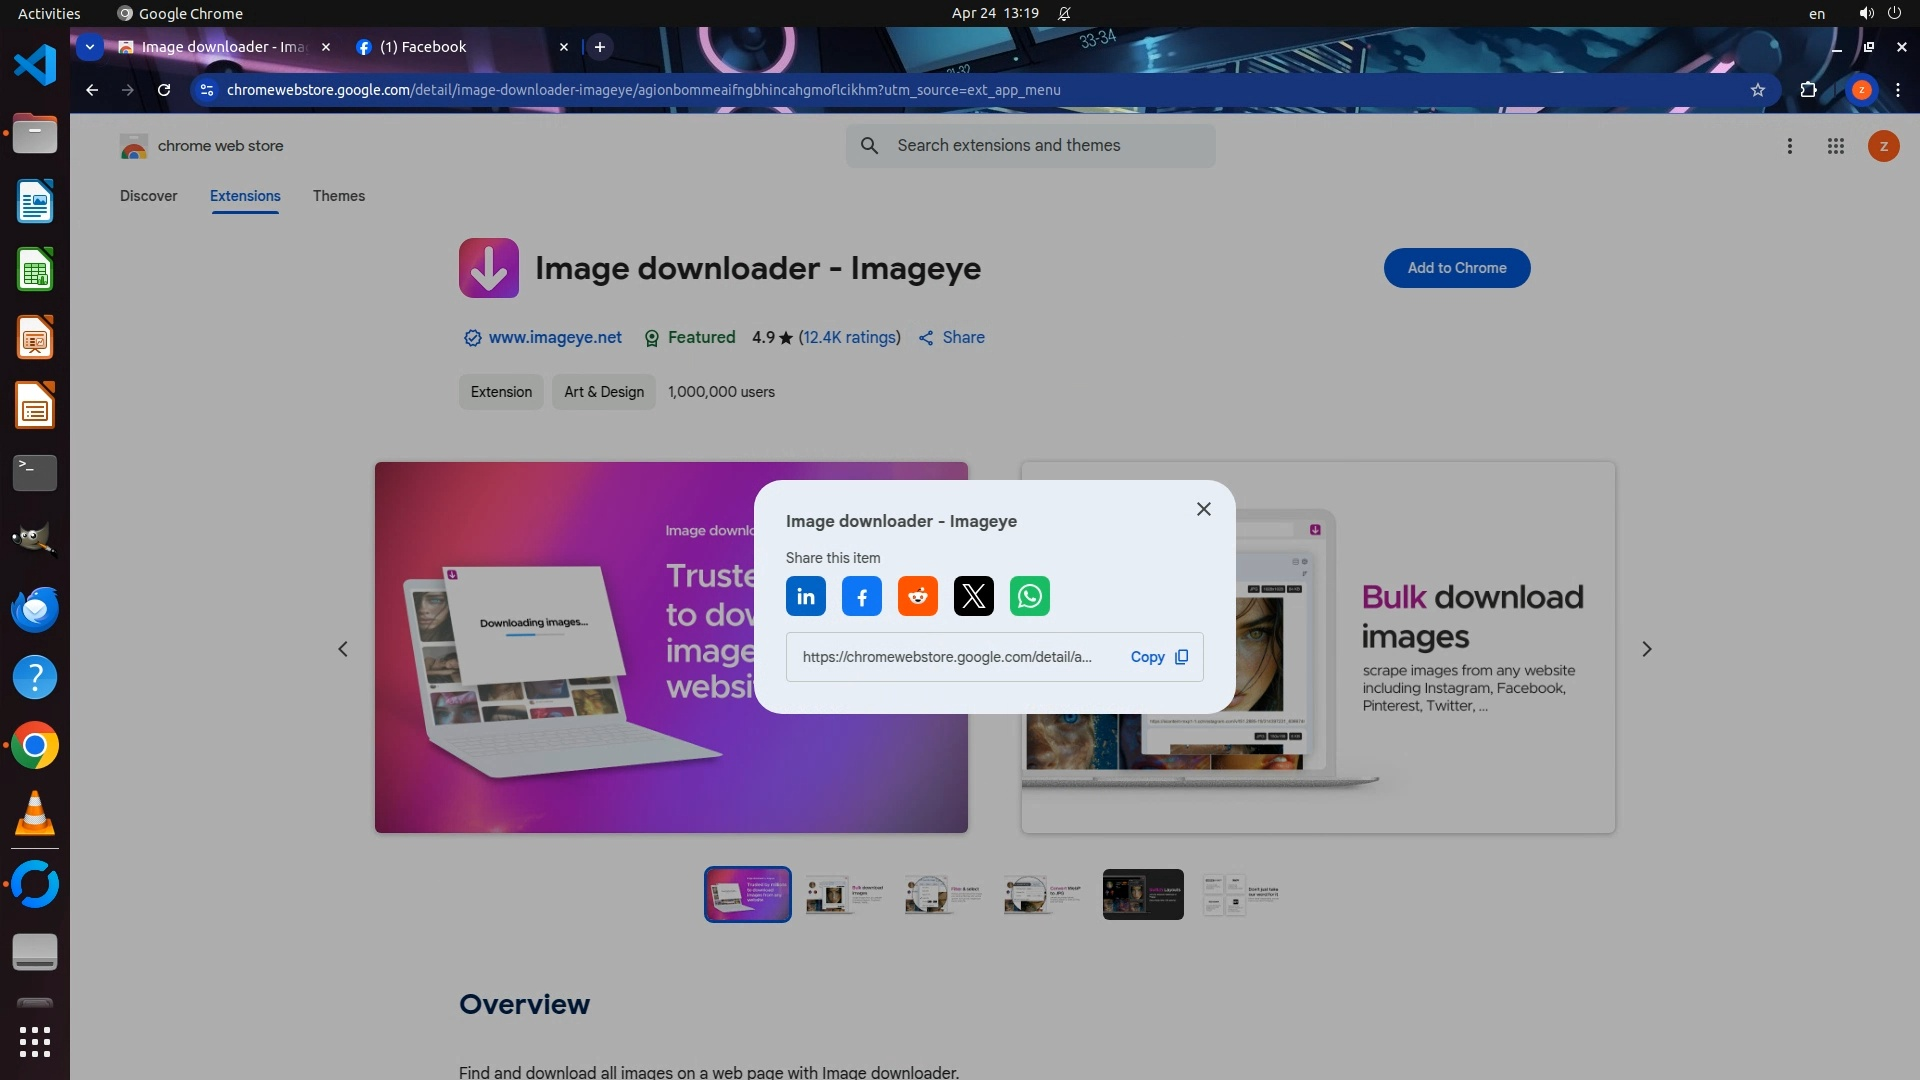This screenshot has width=1920, height=1080.
Task: Copy the share link
Action: 1158,657
